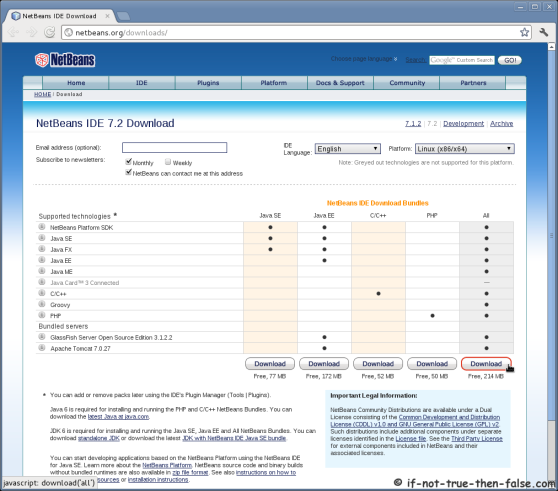Click the Search link beside search box
Image resolution: width=558 pixels, height=491 pixels.
pos(416,60)
